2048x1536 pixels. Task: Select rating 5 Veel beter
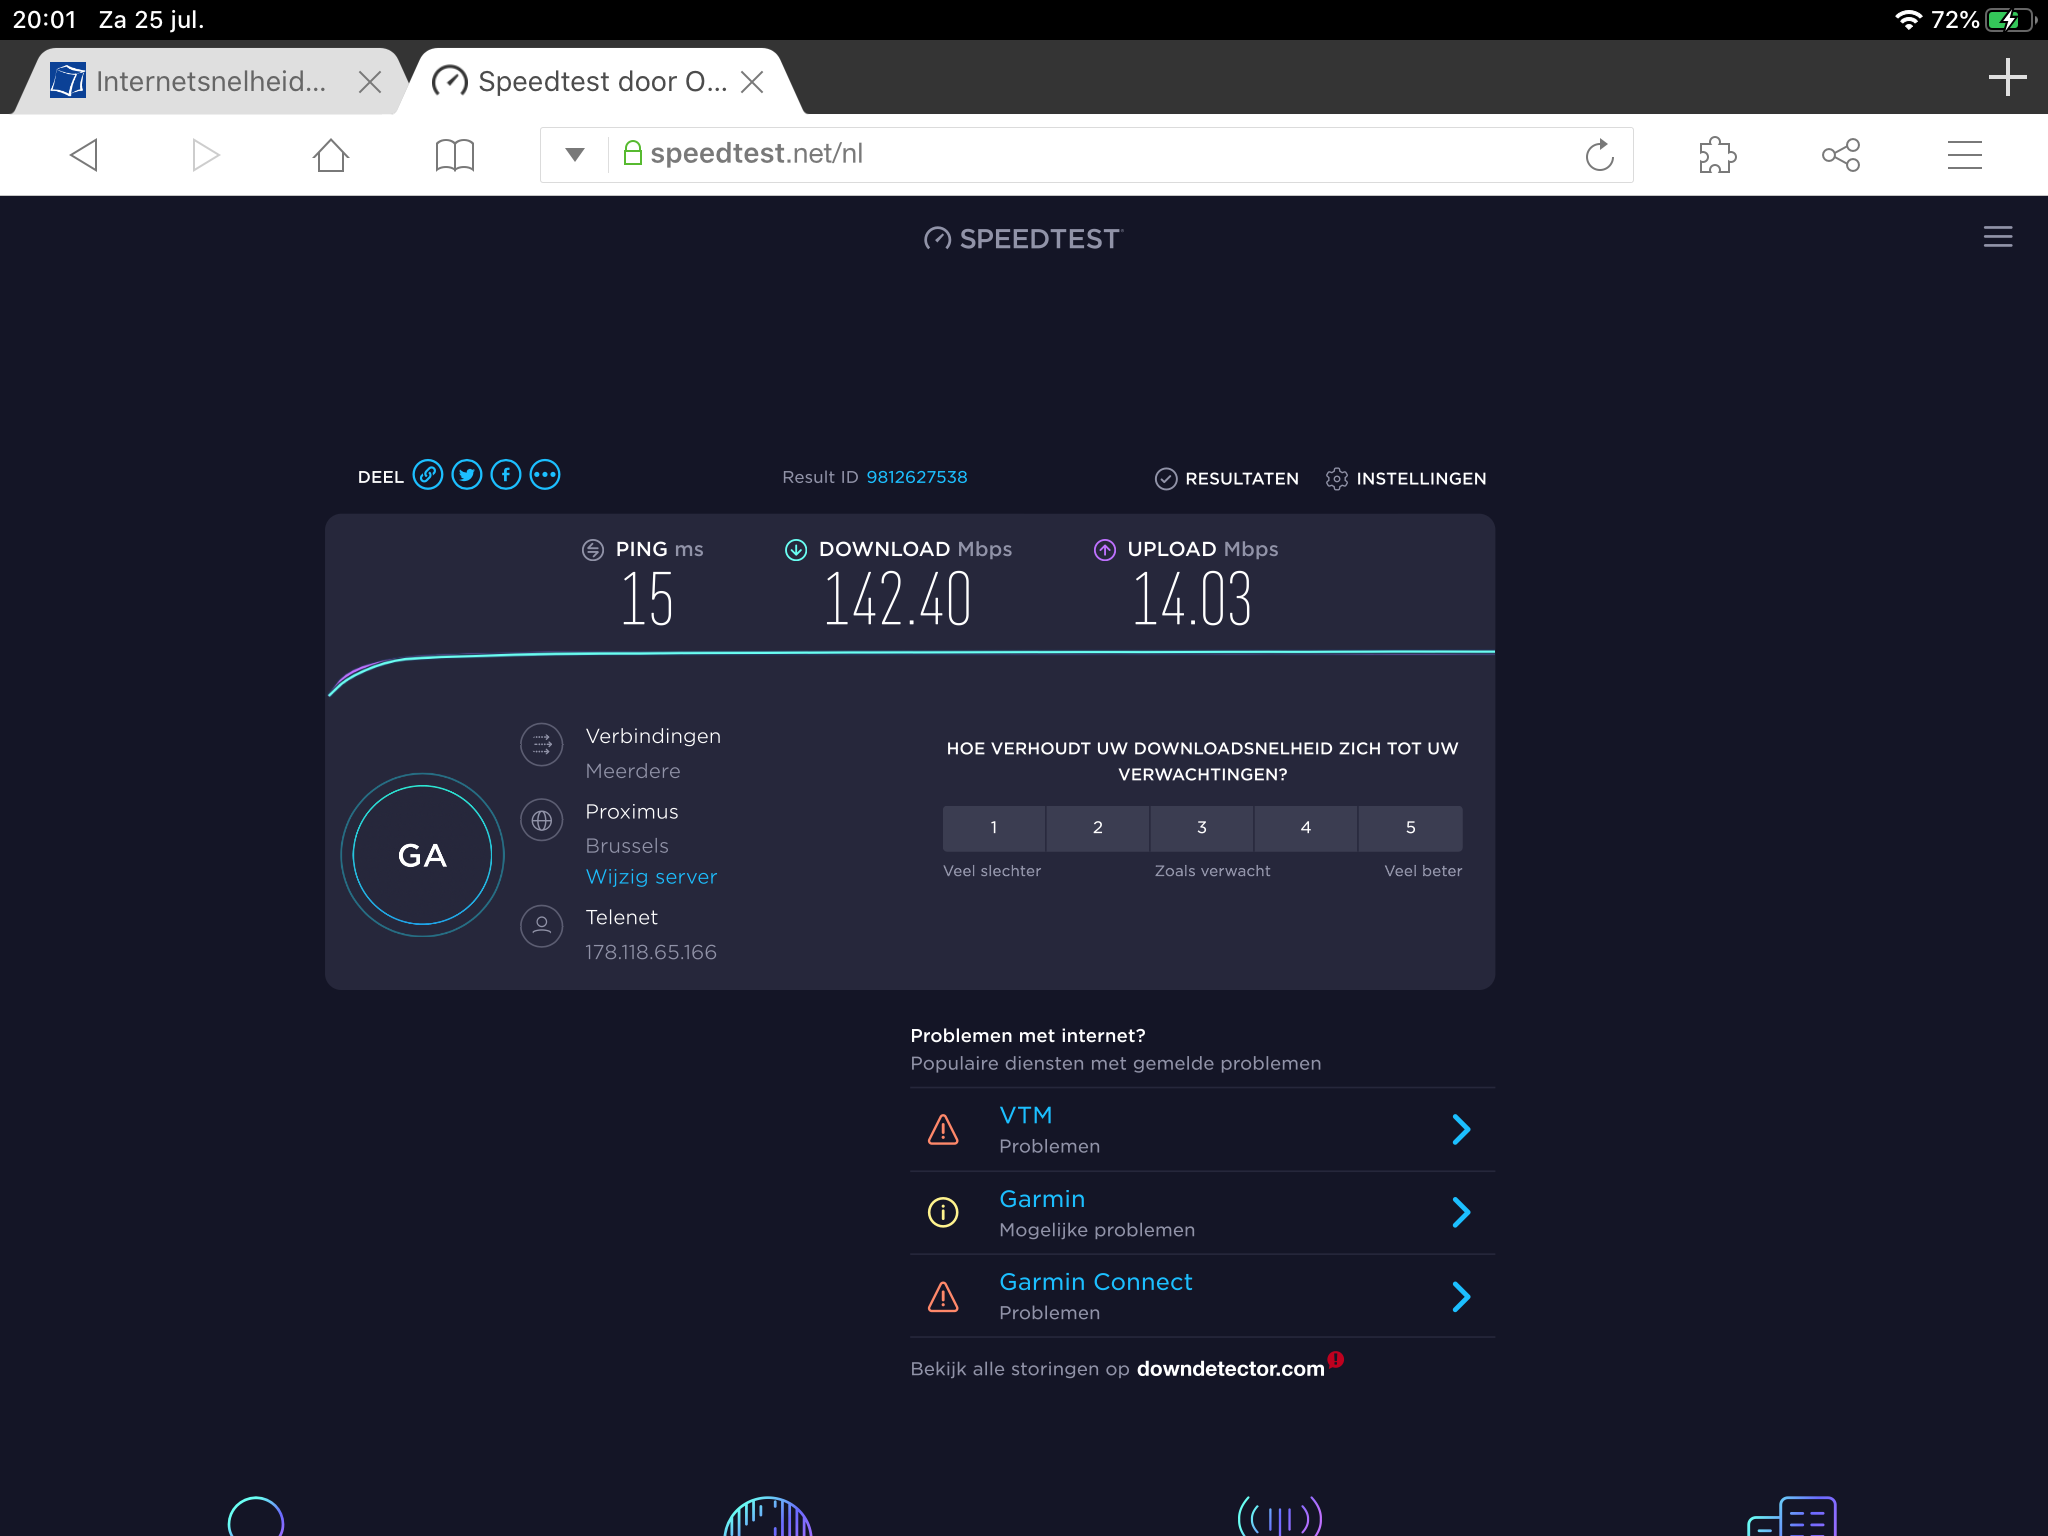pos(1410,828)
